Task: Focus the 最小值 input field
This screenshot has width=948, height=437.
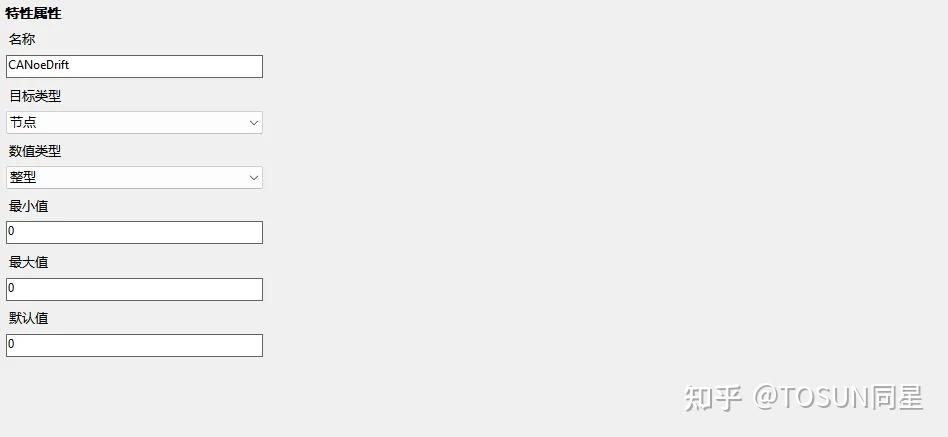Action: pyautogui.click(x=134, y=233)
